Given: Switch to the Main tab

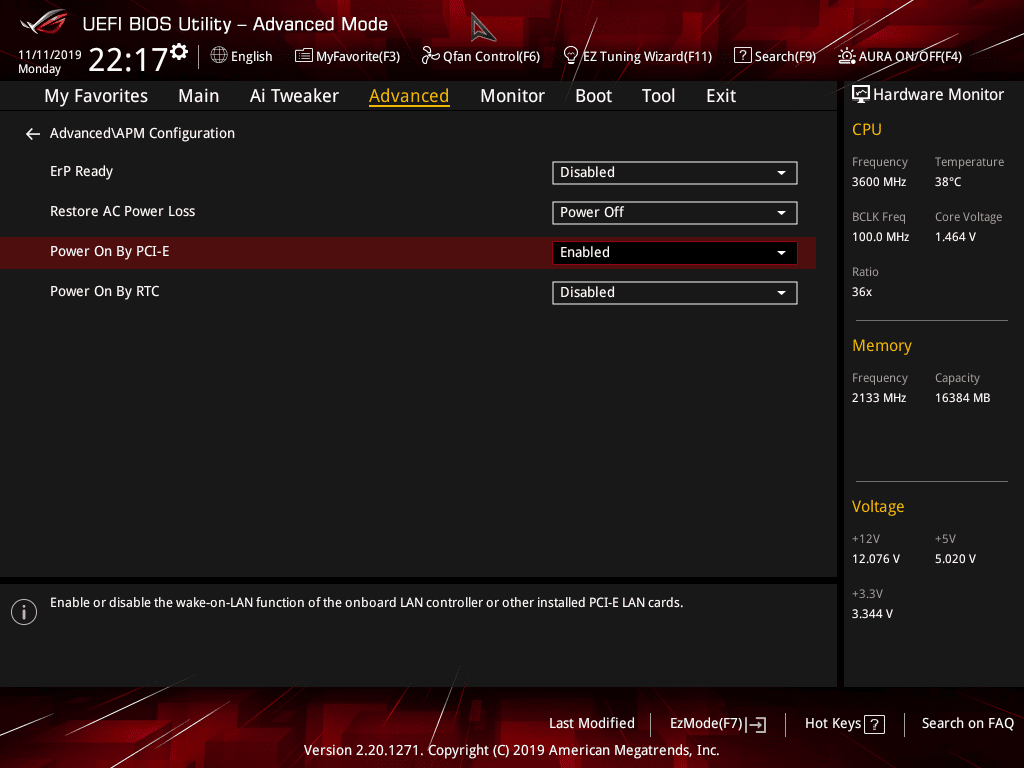Looking at the screenshot, I should coord(199,96).
